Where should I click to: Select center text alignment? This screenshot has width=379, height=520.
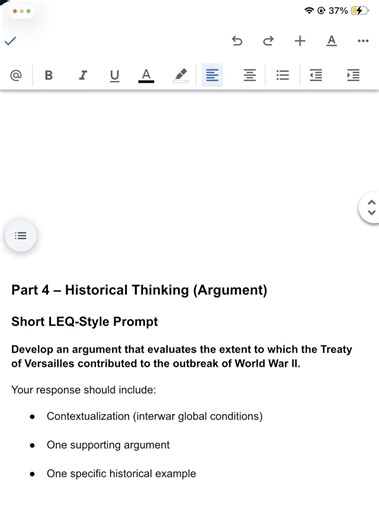(250, 75)
